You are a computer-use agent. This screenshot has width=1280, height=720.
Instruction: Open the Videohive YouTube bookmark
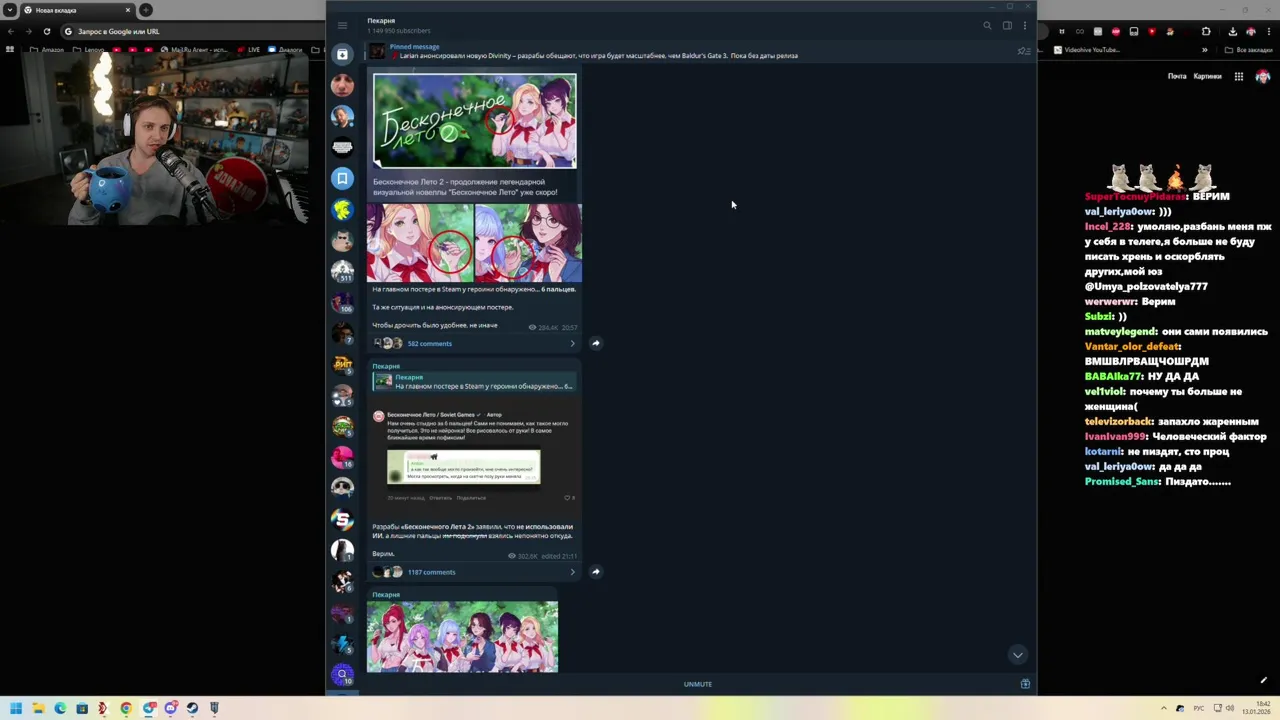[x=1087, y=50]
